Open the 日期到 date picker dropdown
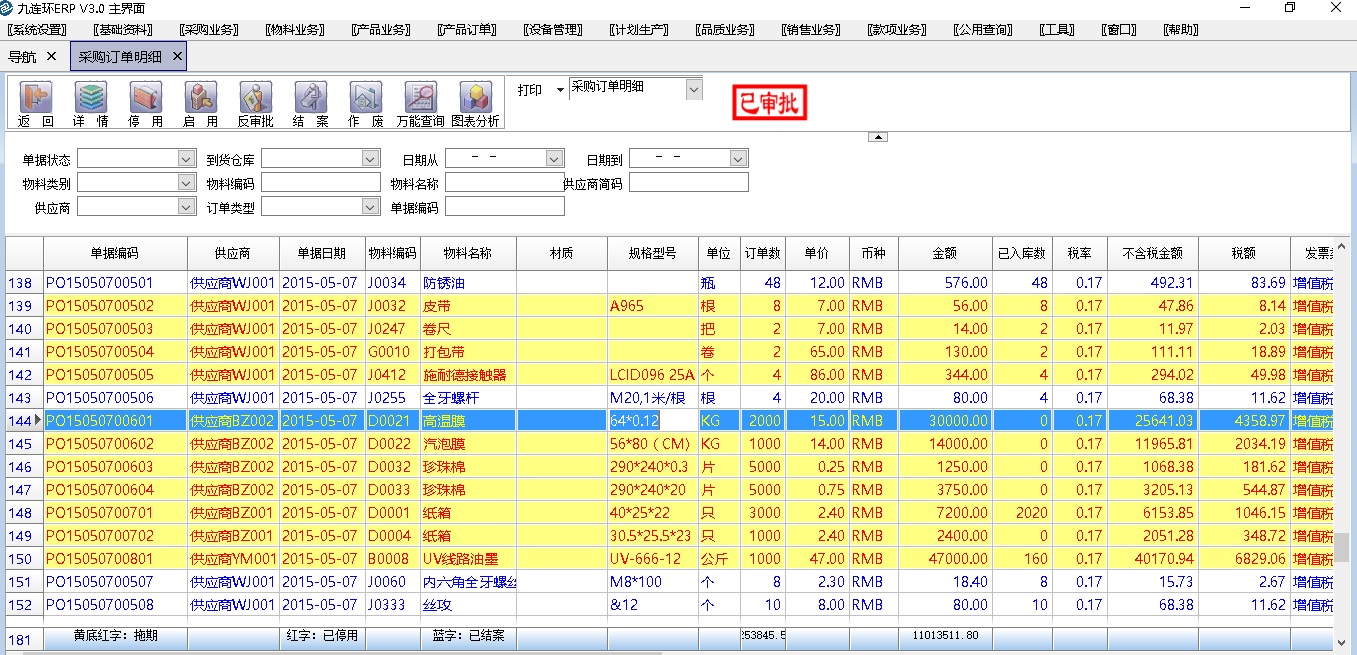This screenshot has width=1357, height=655. [739, 158]
